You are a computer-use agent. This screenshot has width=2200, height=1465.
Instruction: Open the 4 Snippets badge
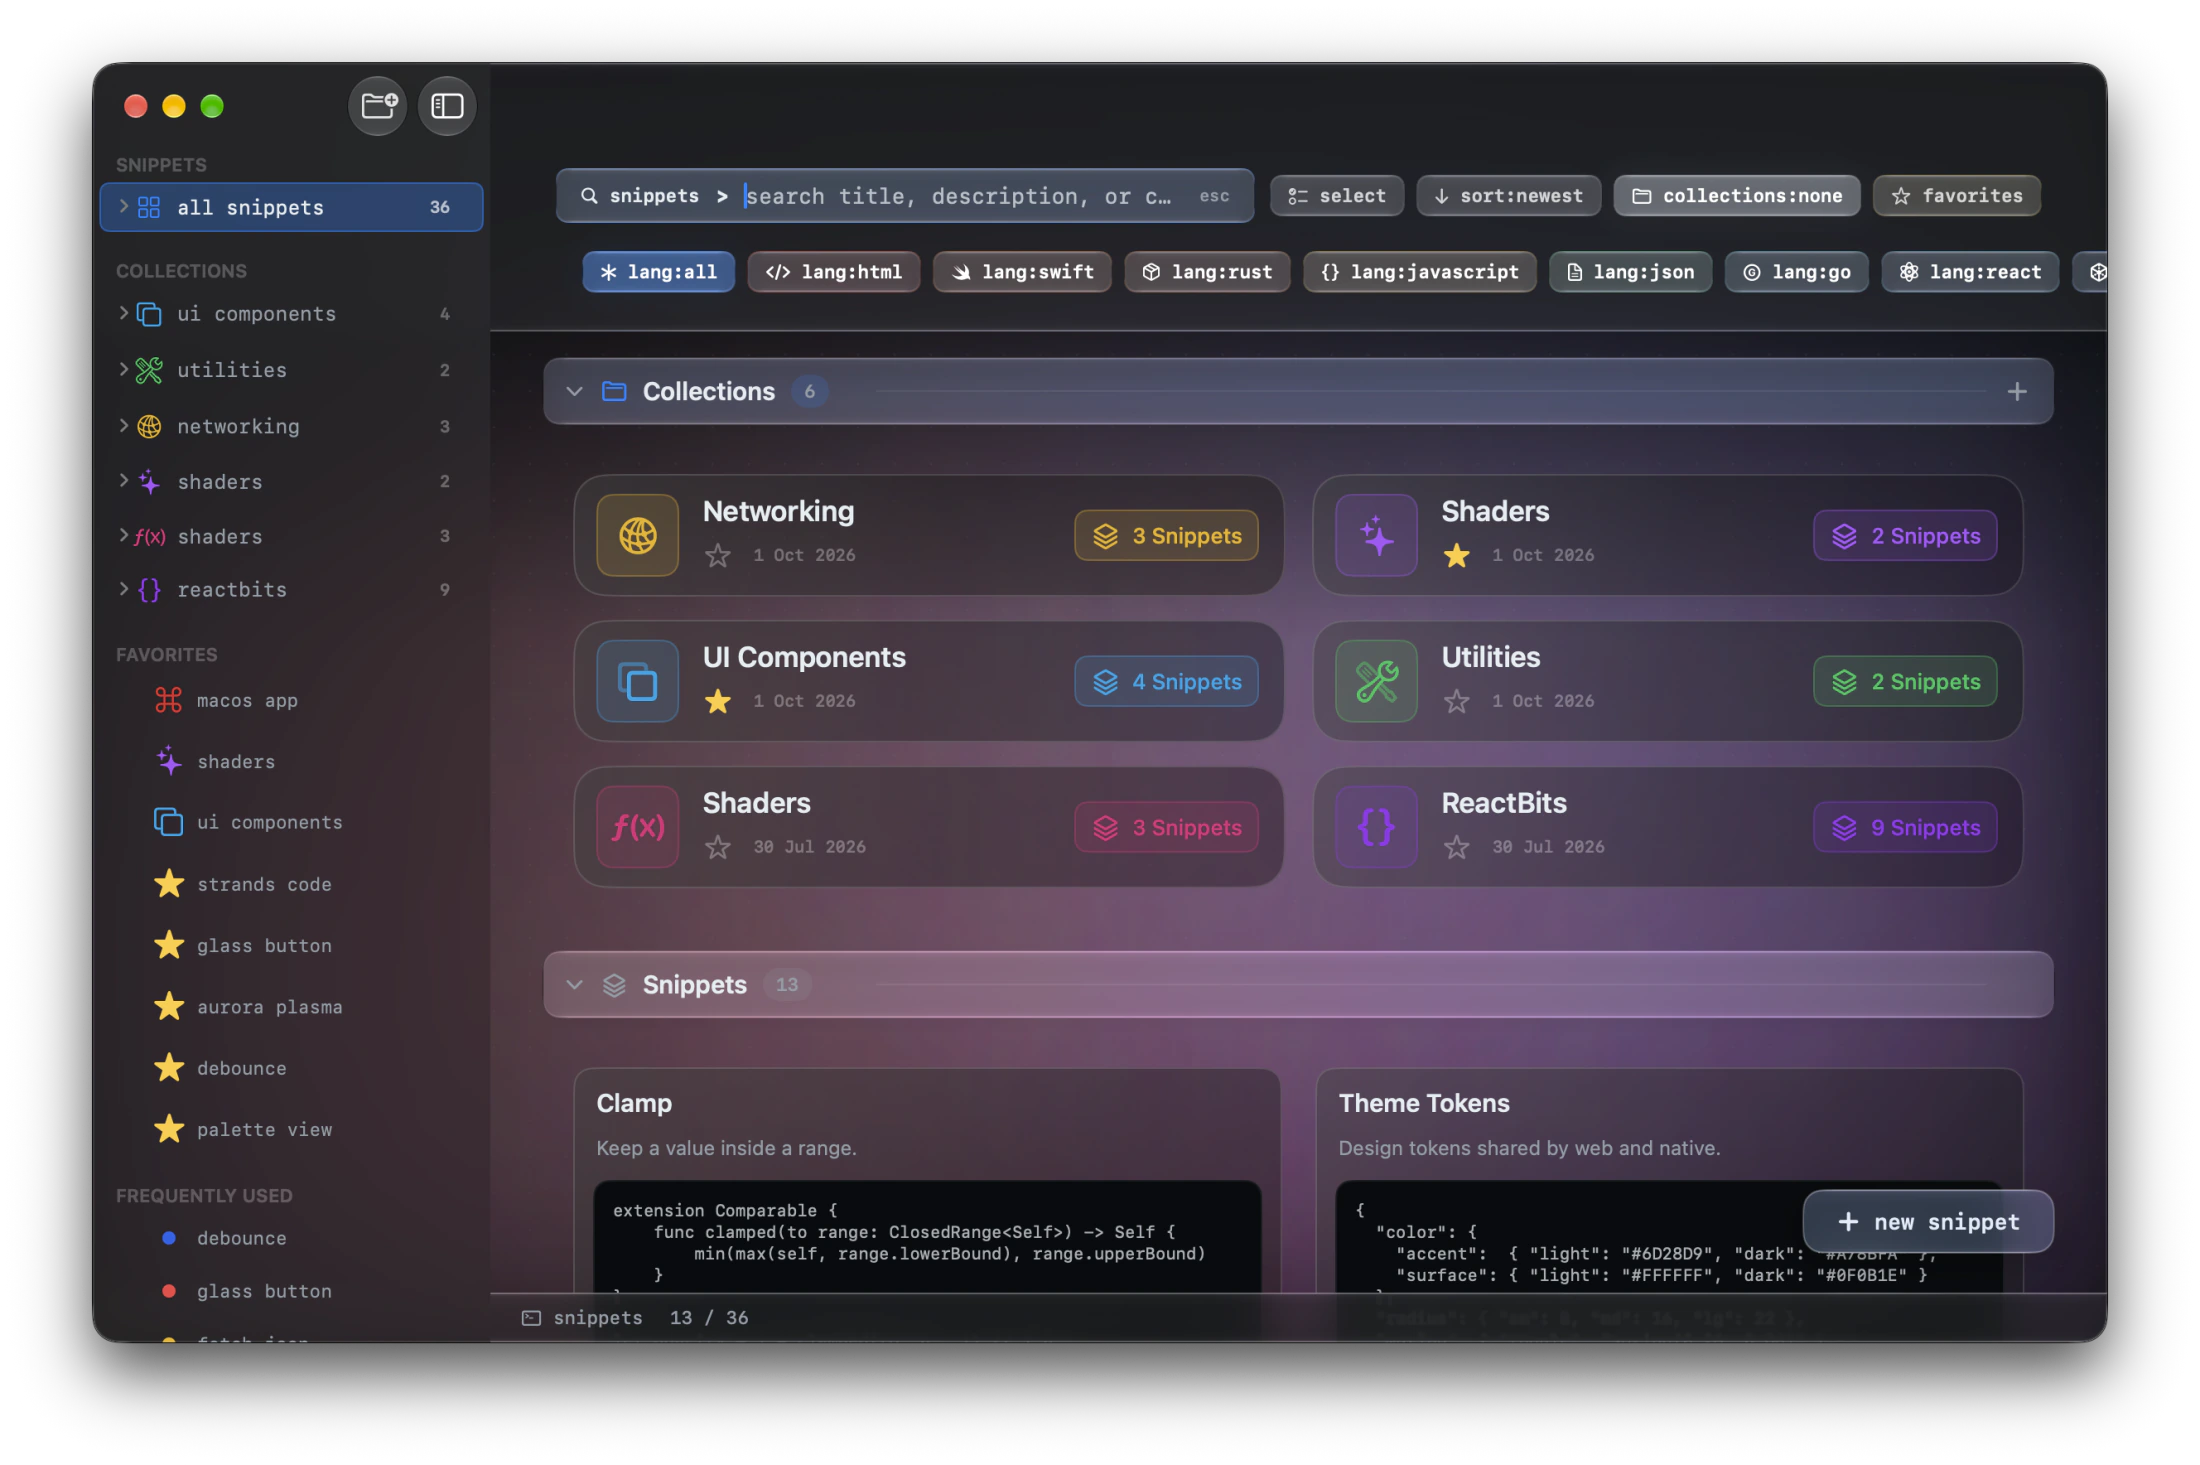click(x=1166, y=682)
